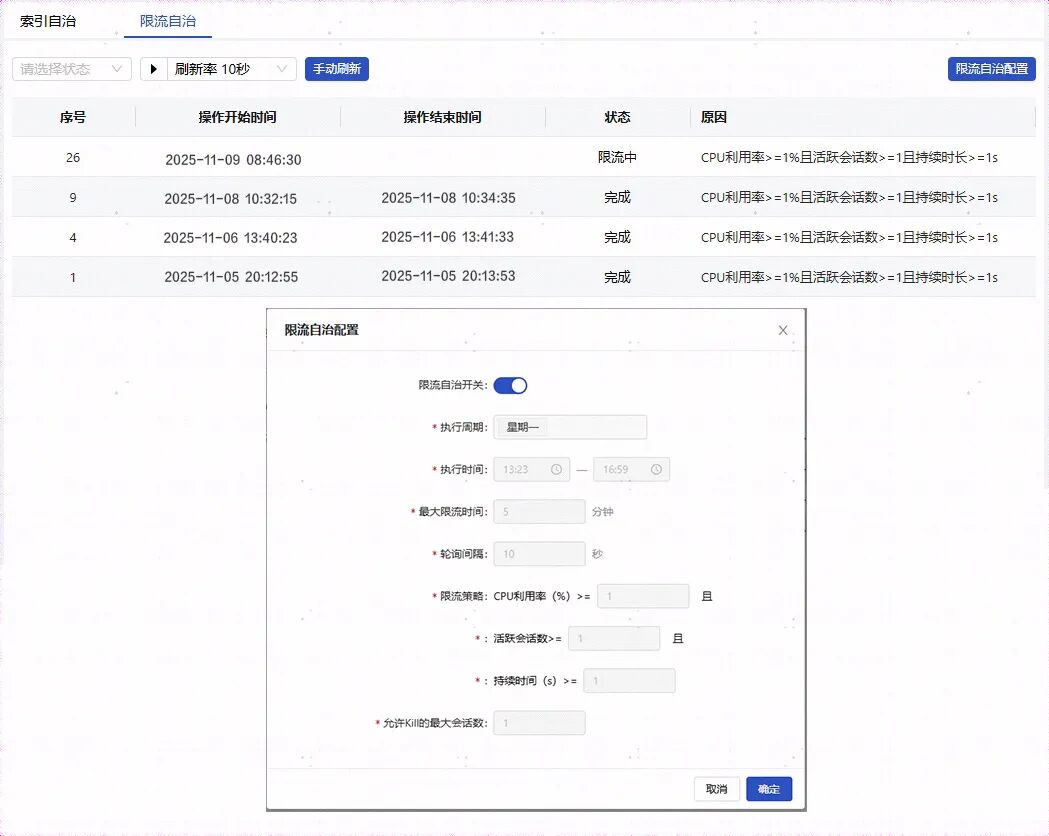Click the CPU利用率 threshold input field
Viewport: 1049px width, 836px height.
[643, 595]
